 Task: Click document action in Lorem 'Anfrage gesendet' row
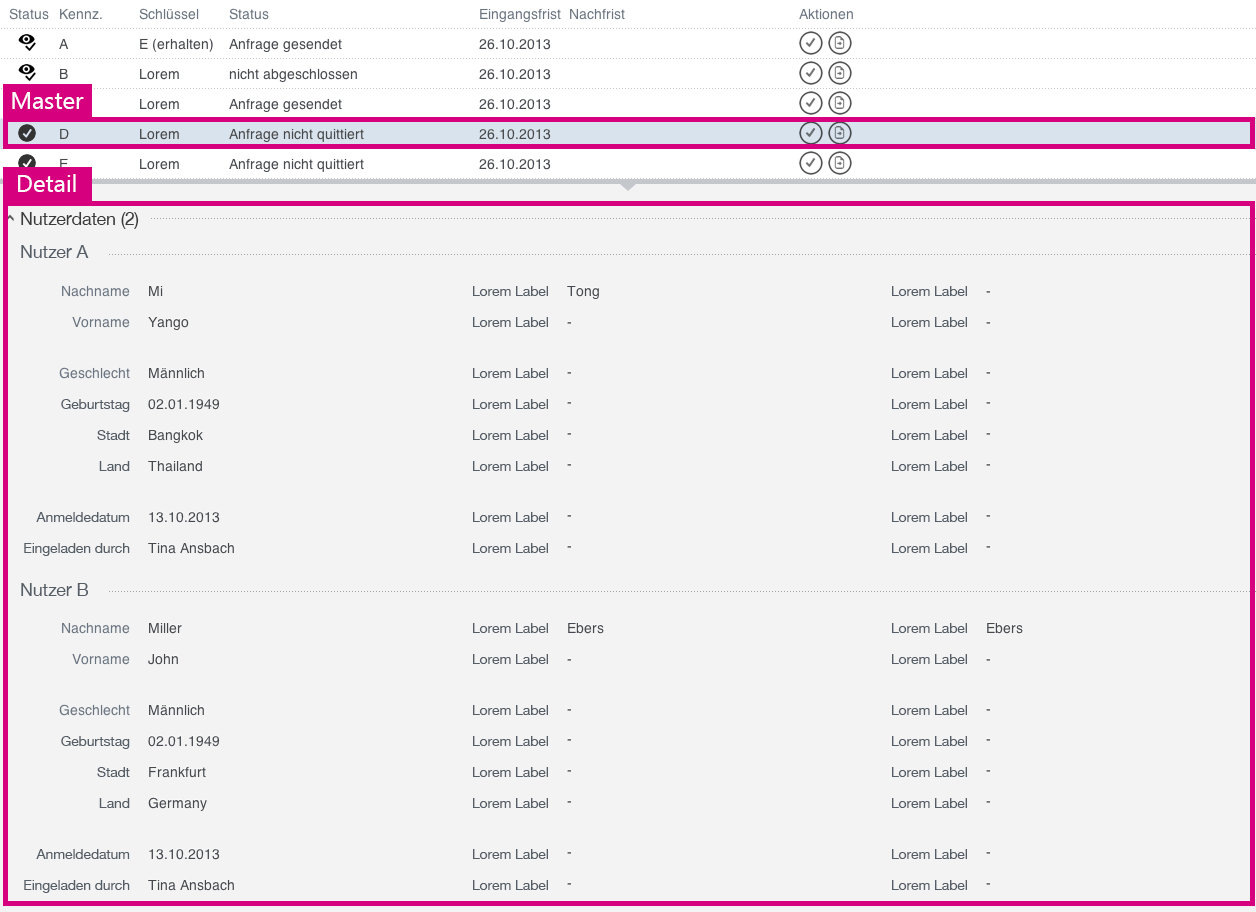(840, 103)
